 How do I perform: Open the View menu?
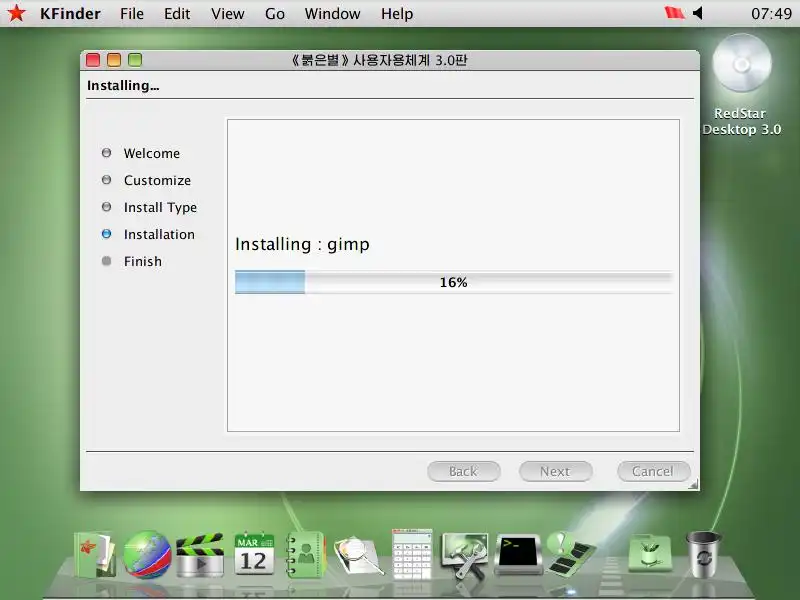click(x=228, y=14)
